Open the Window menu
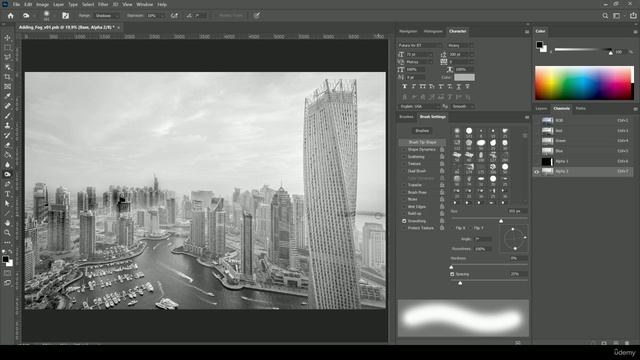This screenshot has width=640, height=360. tap(144, 4)
